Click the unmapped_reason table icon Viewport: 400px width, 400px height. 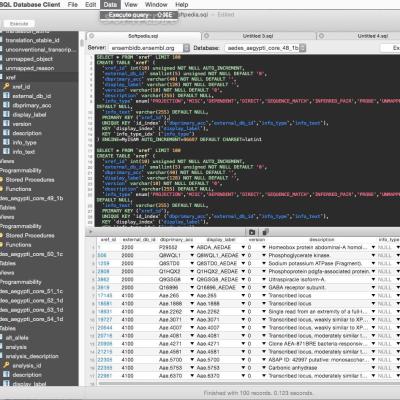pos(1,68)
